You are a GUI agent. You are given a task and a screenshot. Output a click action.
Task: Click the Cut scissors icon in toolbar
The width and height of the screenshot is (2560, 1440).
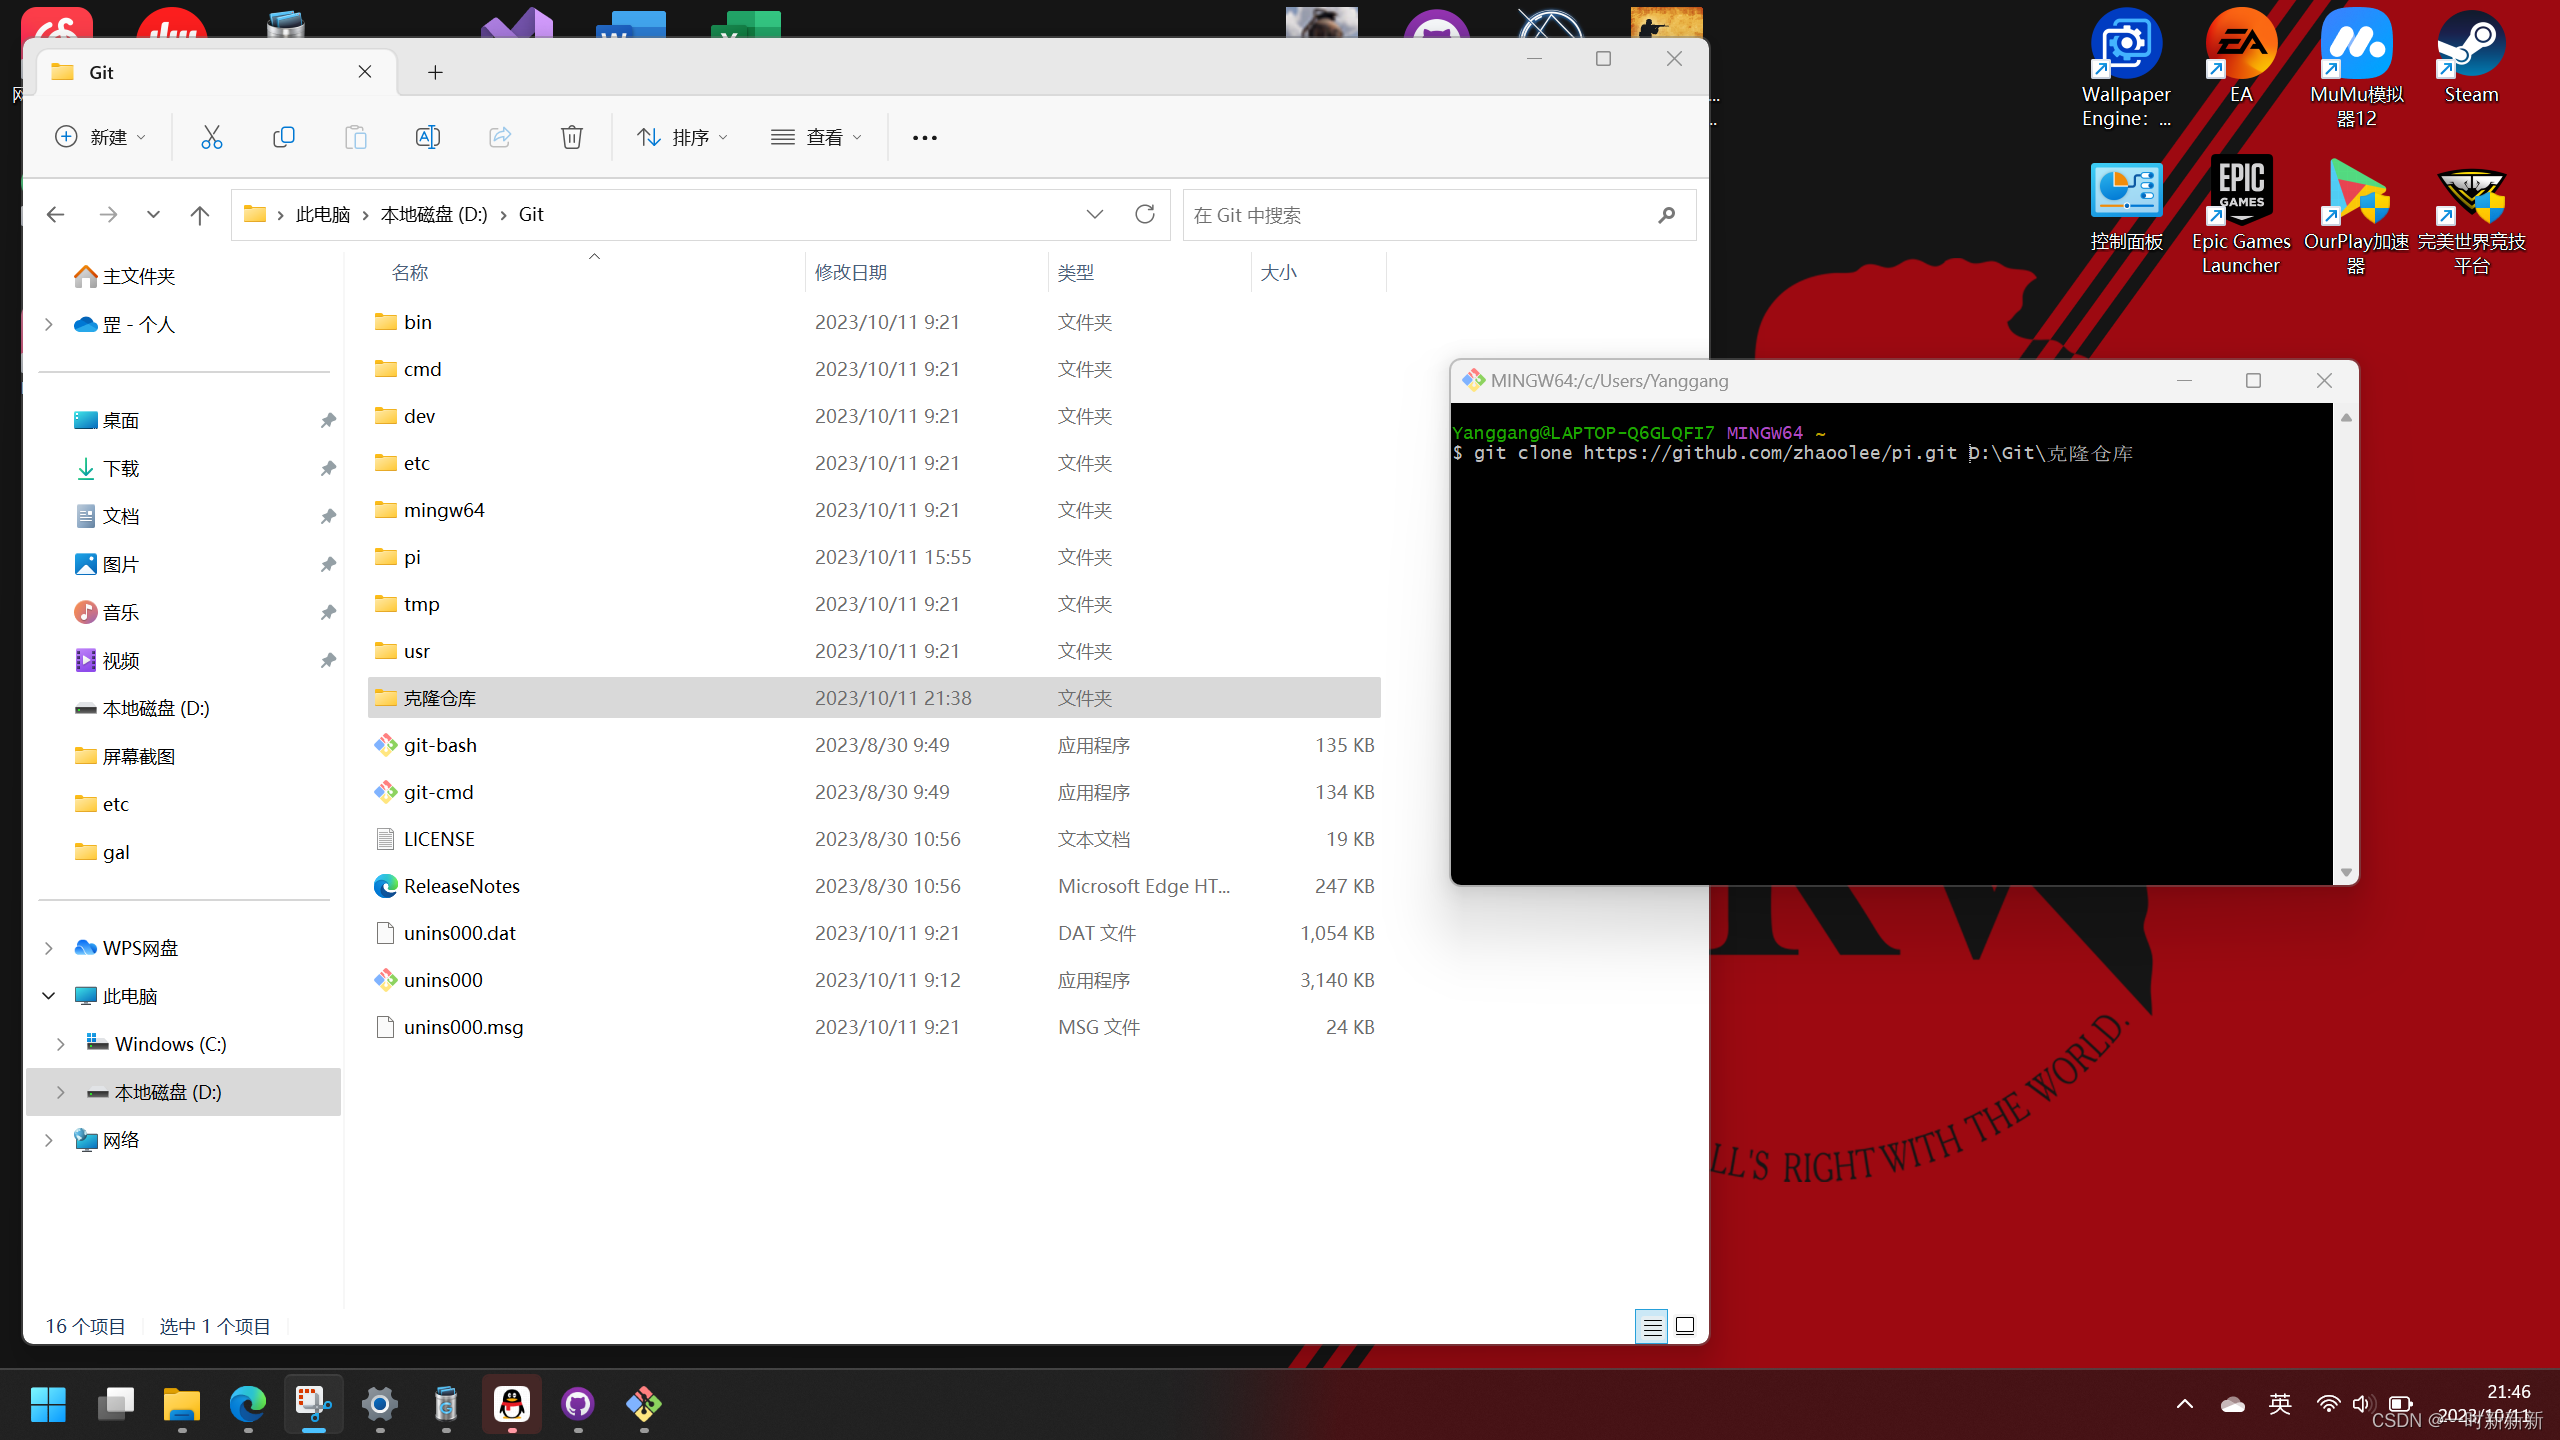pos(211,137)
